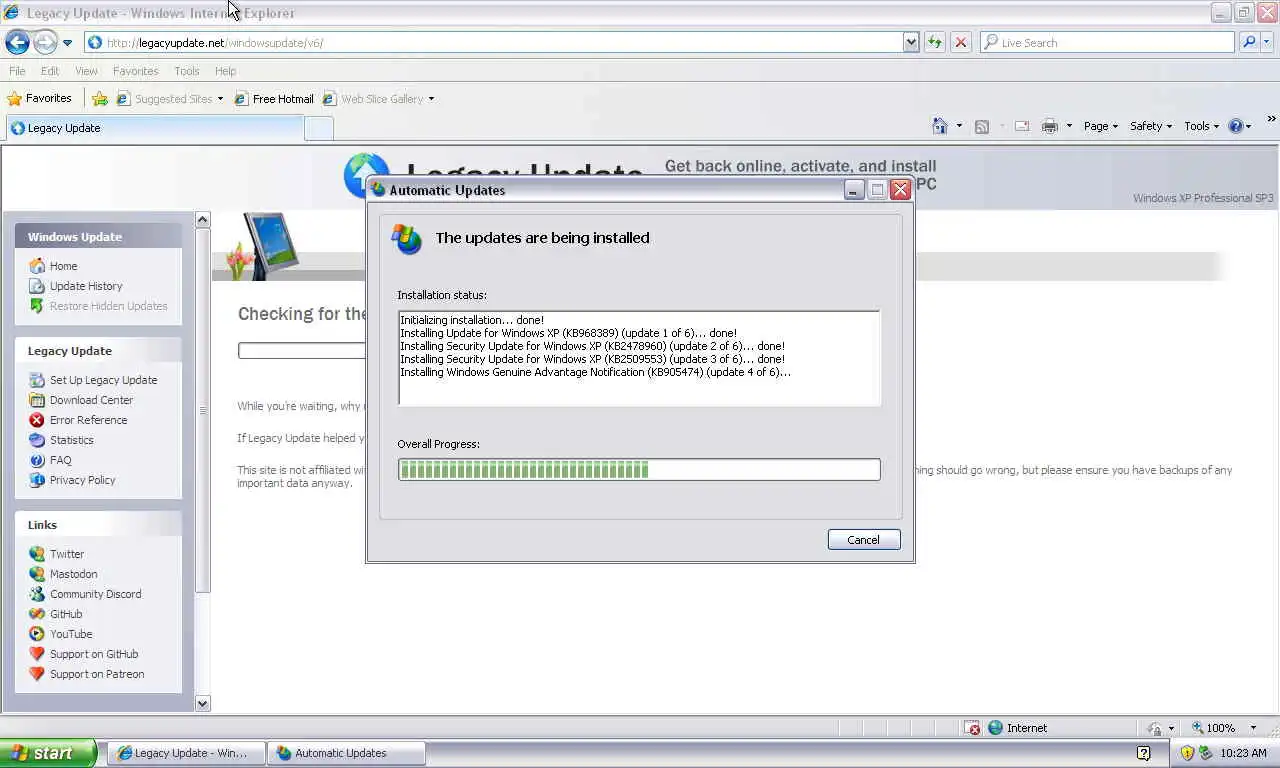Screen dimensions: 1280x768
Task: Open the recent pages dropdown arrow
Action: point(67,43)
